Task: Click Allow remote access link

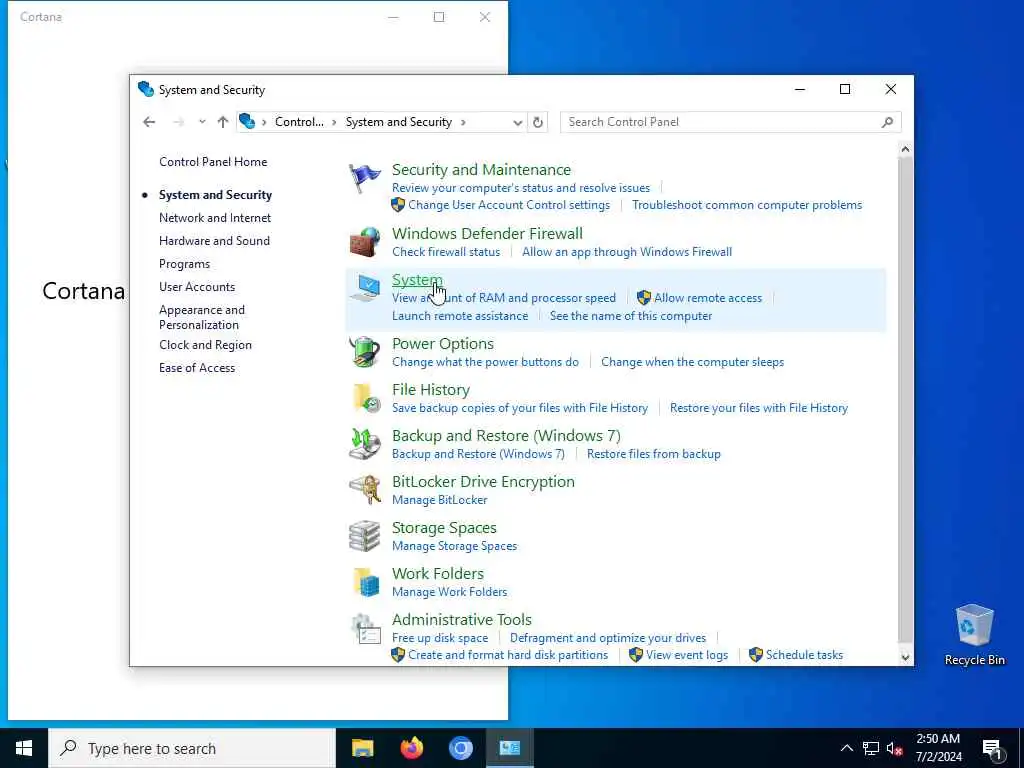Action: [x=708, y=298]
